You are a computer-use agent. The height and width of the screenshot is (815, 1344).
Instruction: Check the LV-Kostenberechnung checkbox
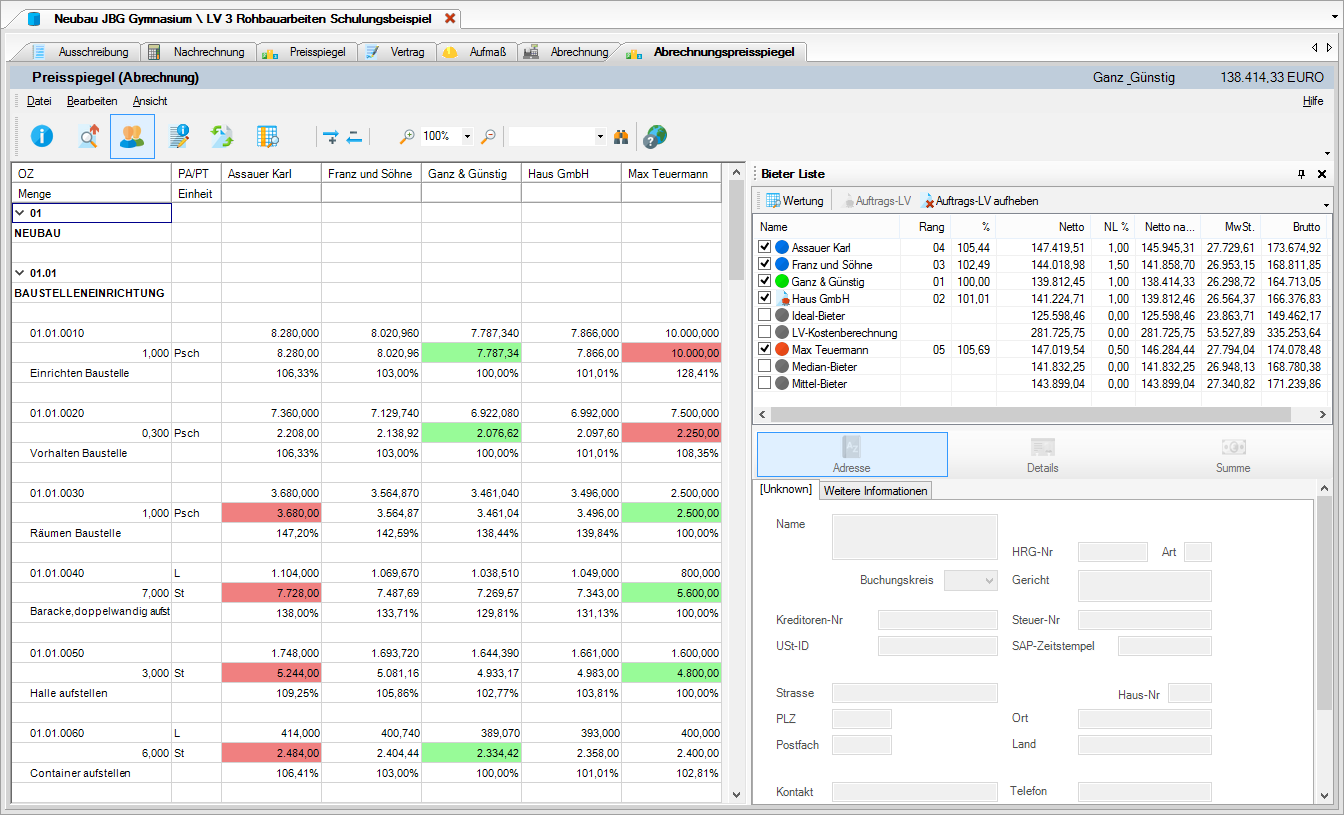pos(765,332)
